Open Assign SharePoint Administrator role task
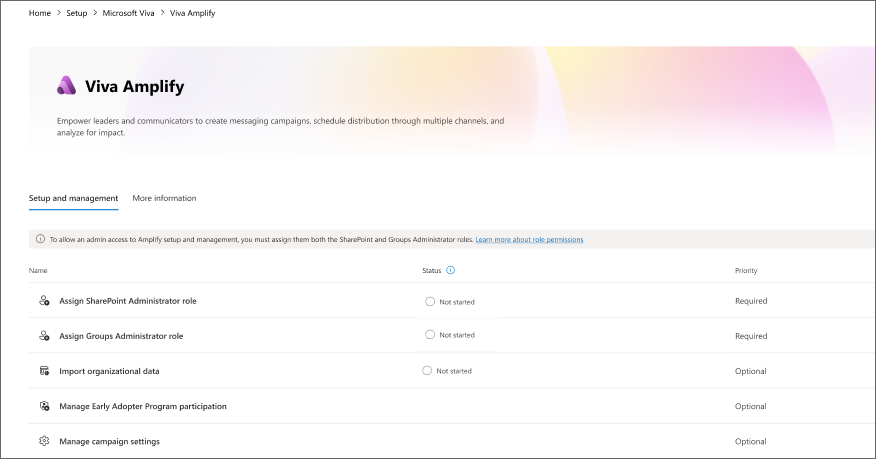 tap(128, 301)
